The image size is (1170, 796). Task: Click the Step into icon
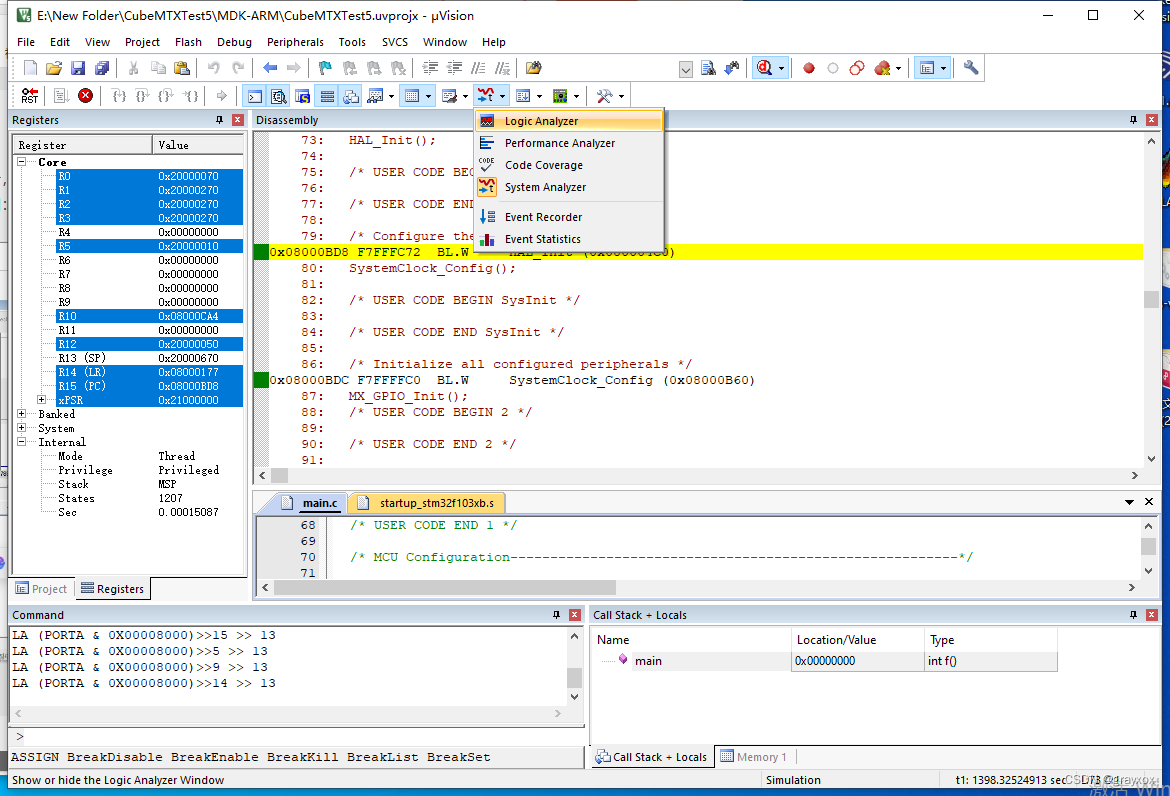[x=119, y=95]
